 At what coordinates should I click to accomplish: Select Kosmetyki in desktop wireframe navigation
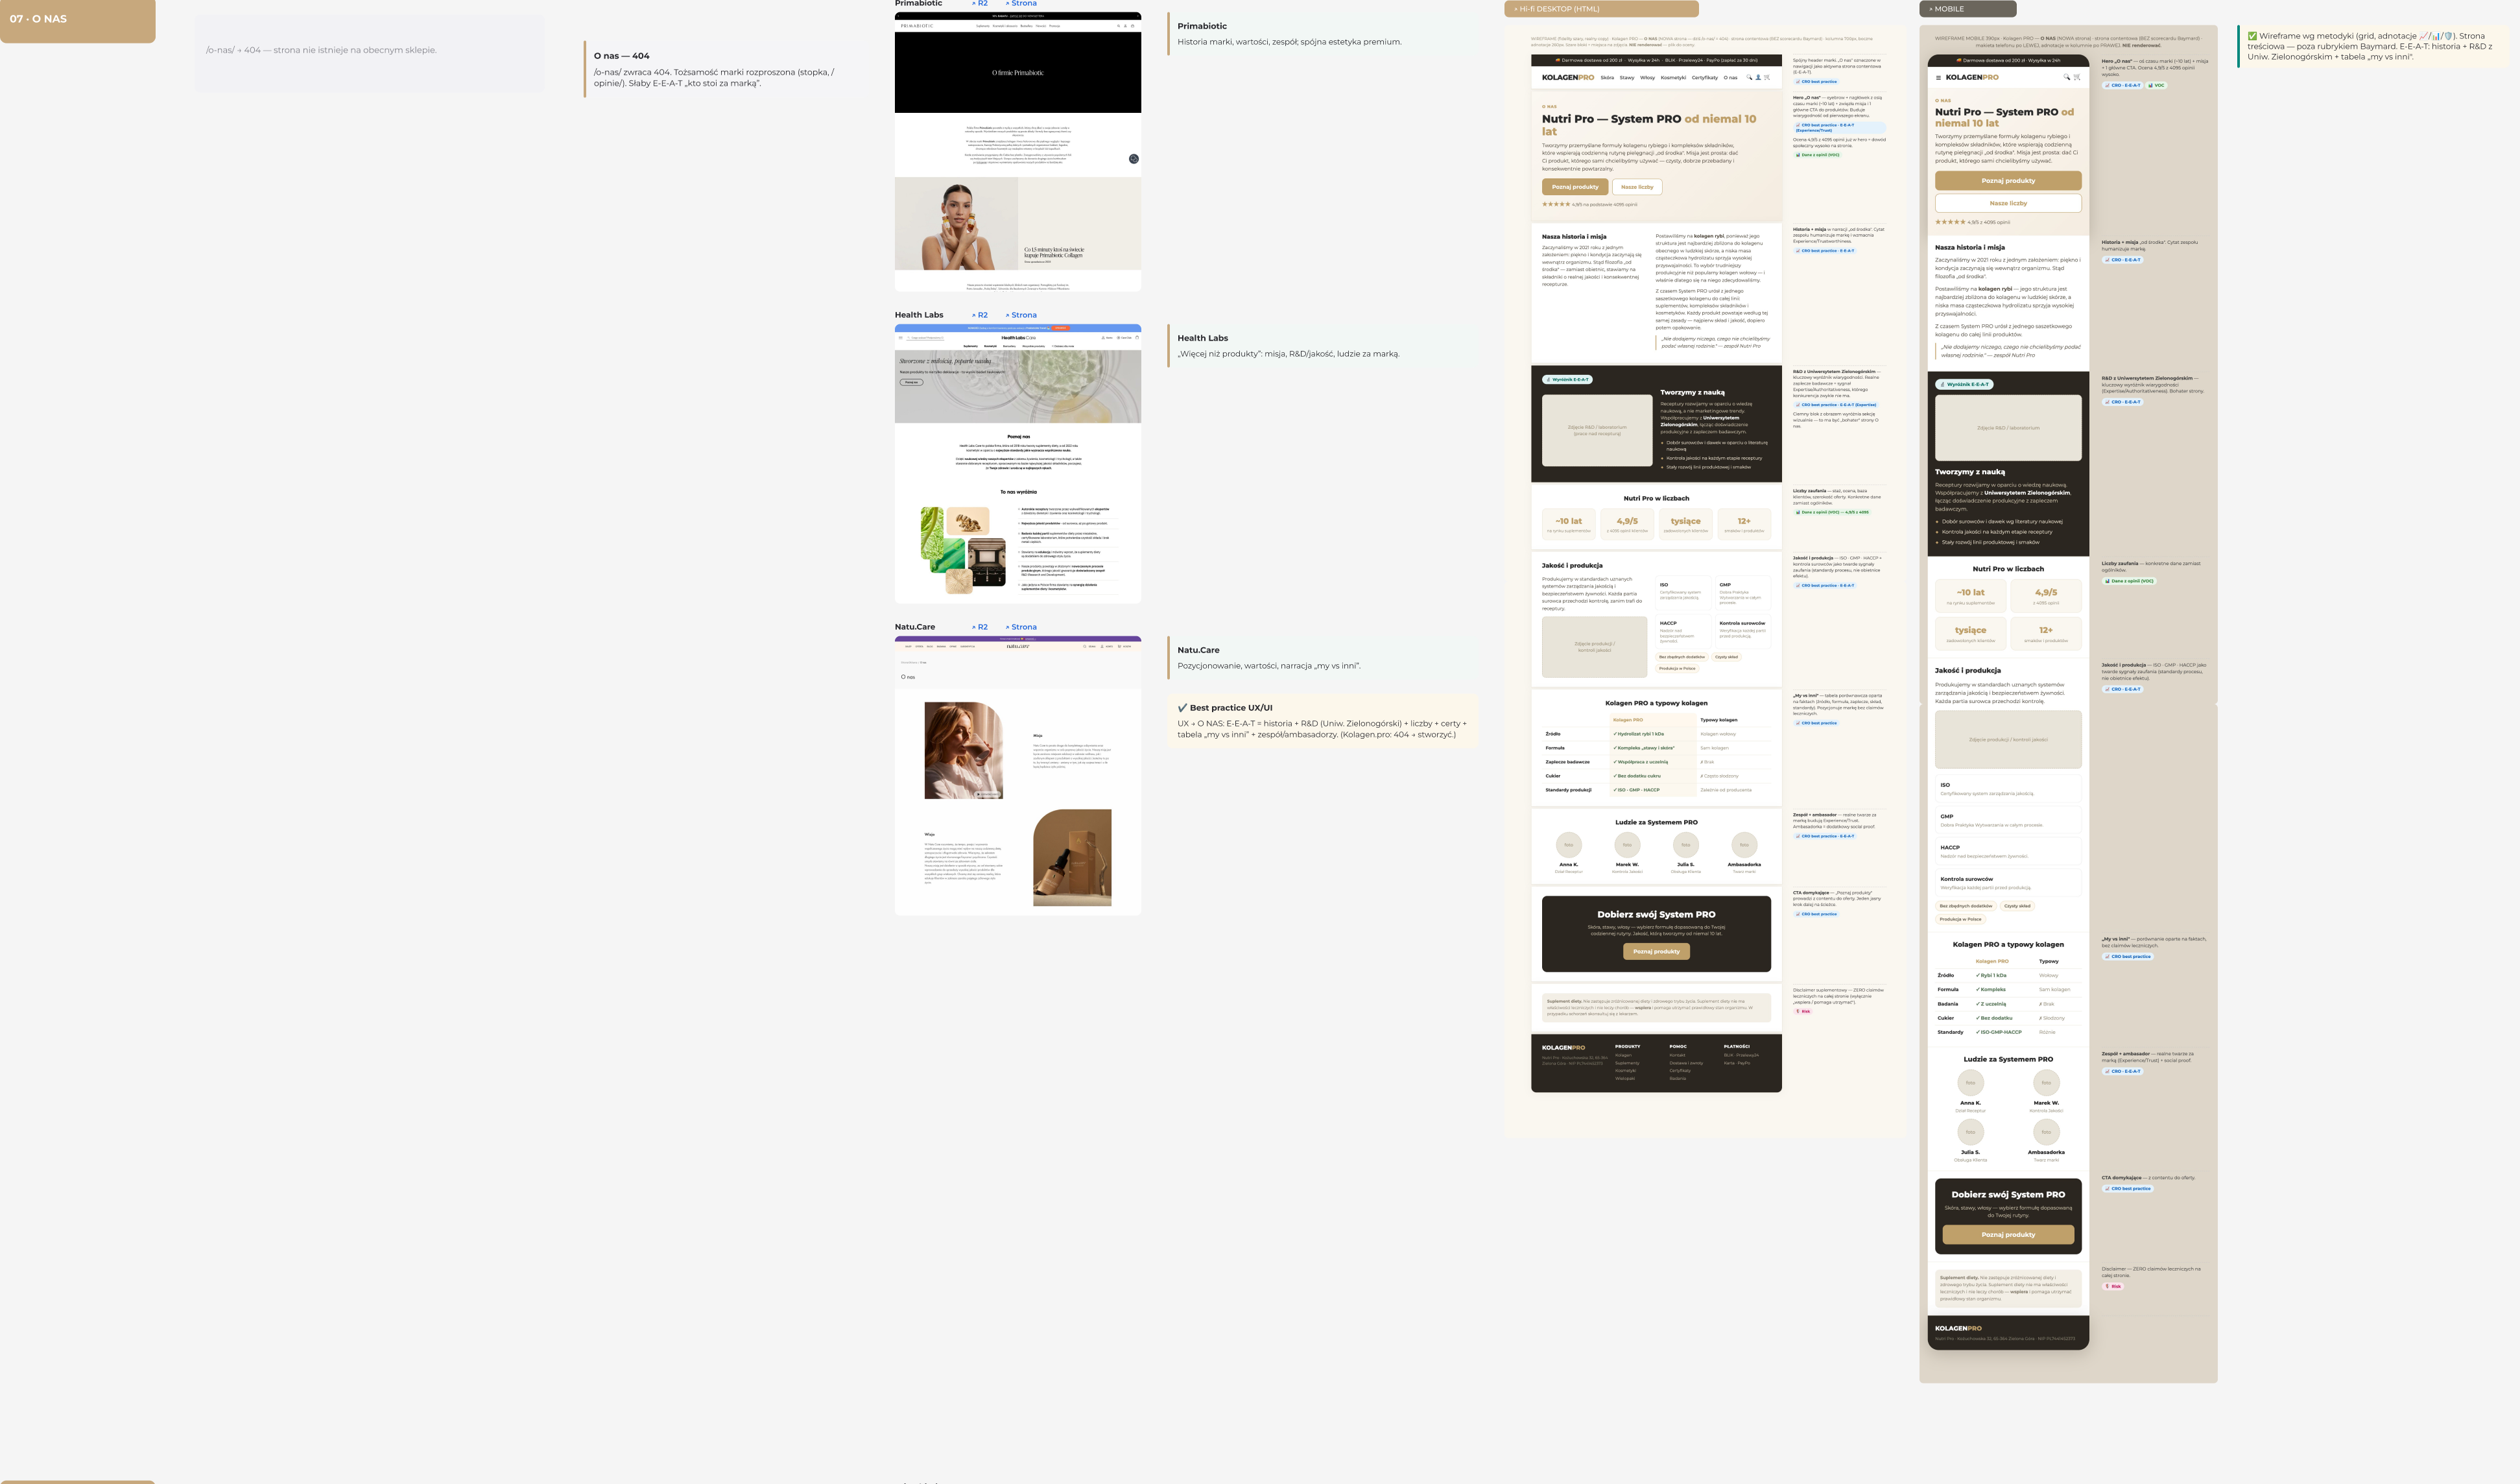coord(1674,78)
